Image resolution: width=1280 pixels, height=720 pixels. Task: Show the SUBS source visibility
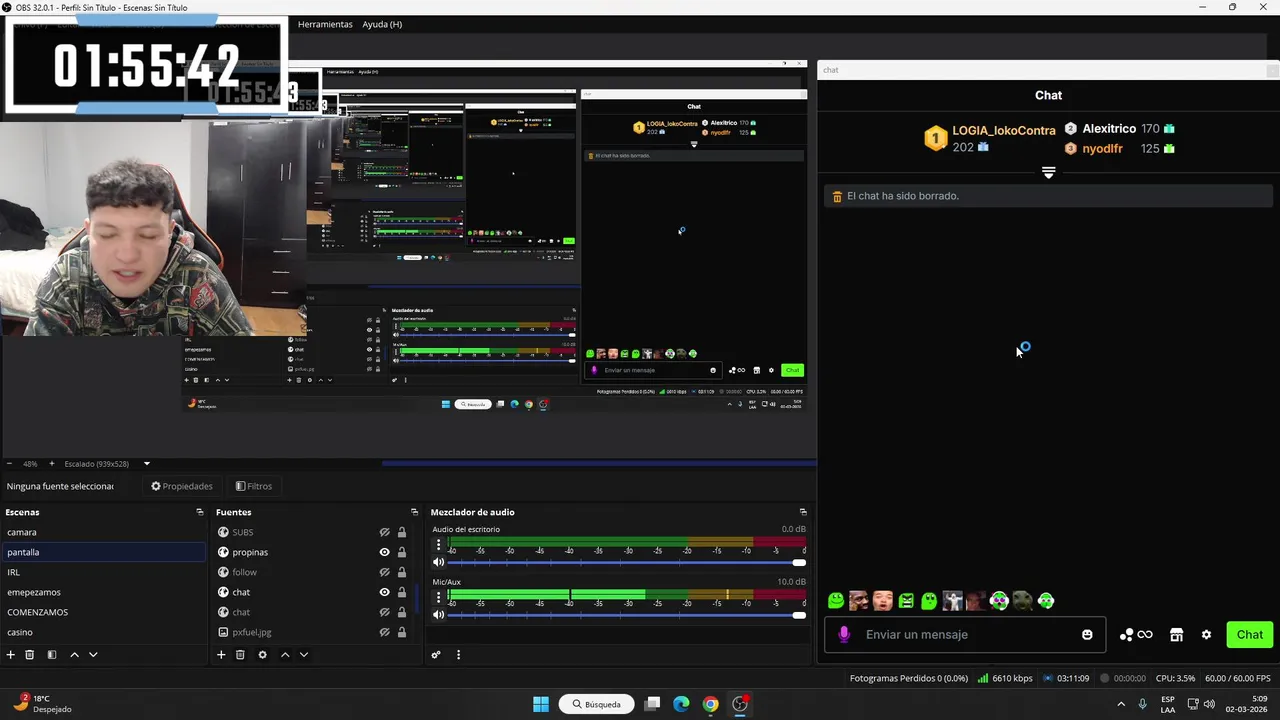384,532
